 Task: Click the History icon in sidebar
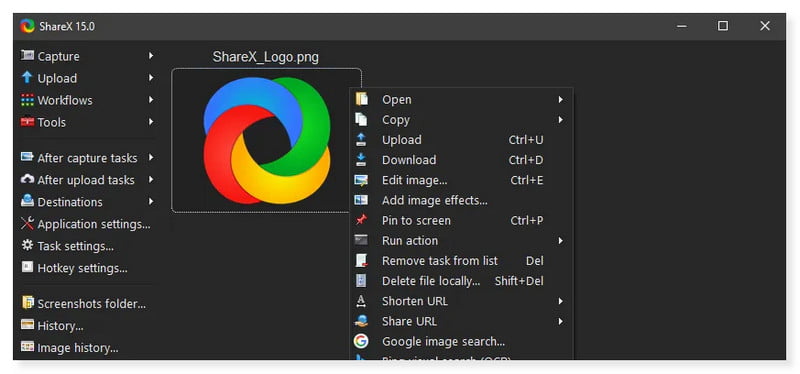pos(27,325)
